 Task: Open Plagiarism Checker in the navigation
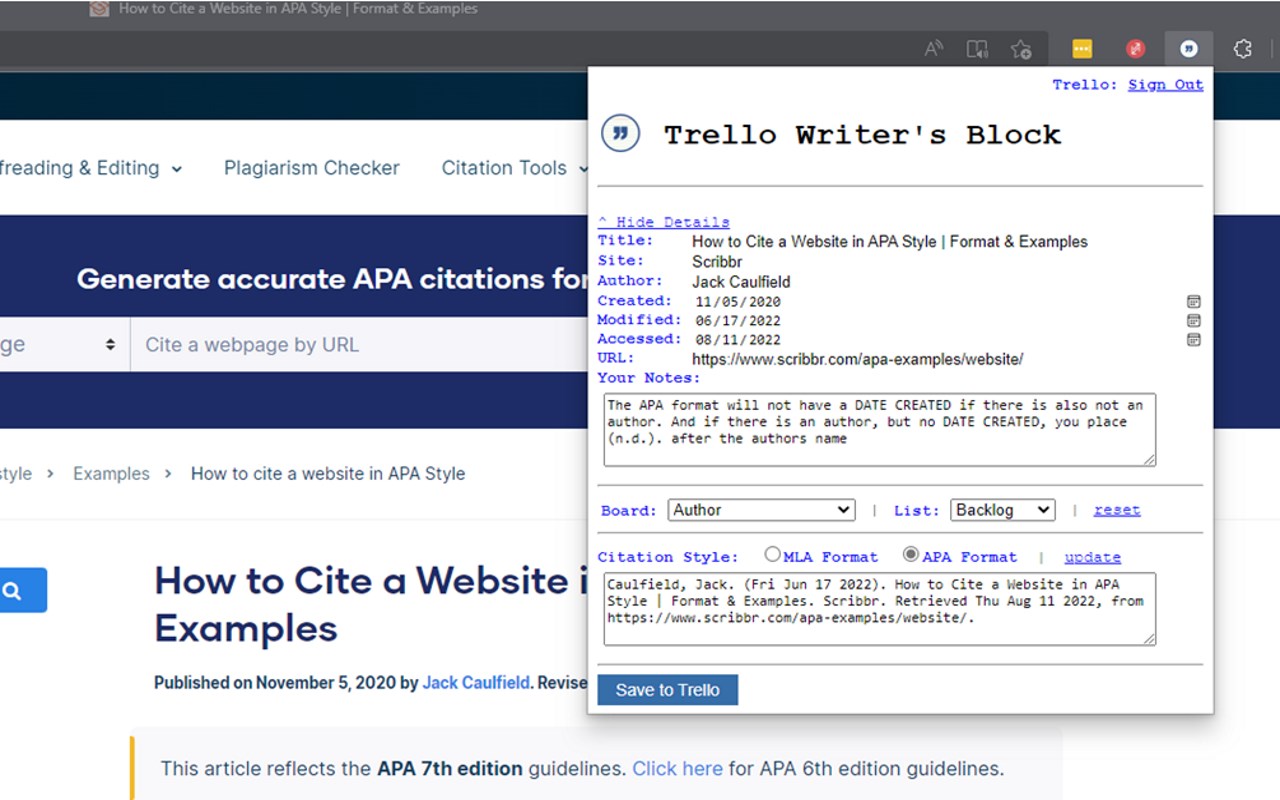(312, 168)
